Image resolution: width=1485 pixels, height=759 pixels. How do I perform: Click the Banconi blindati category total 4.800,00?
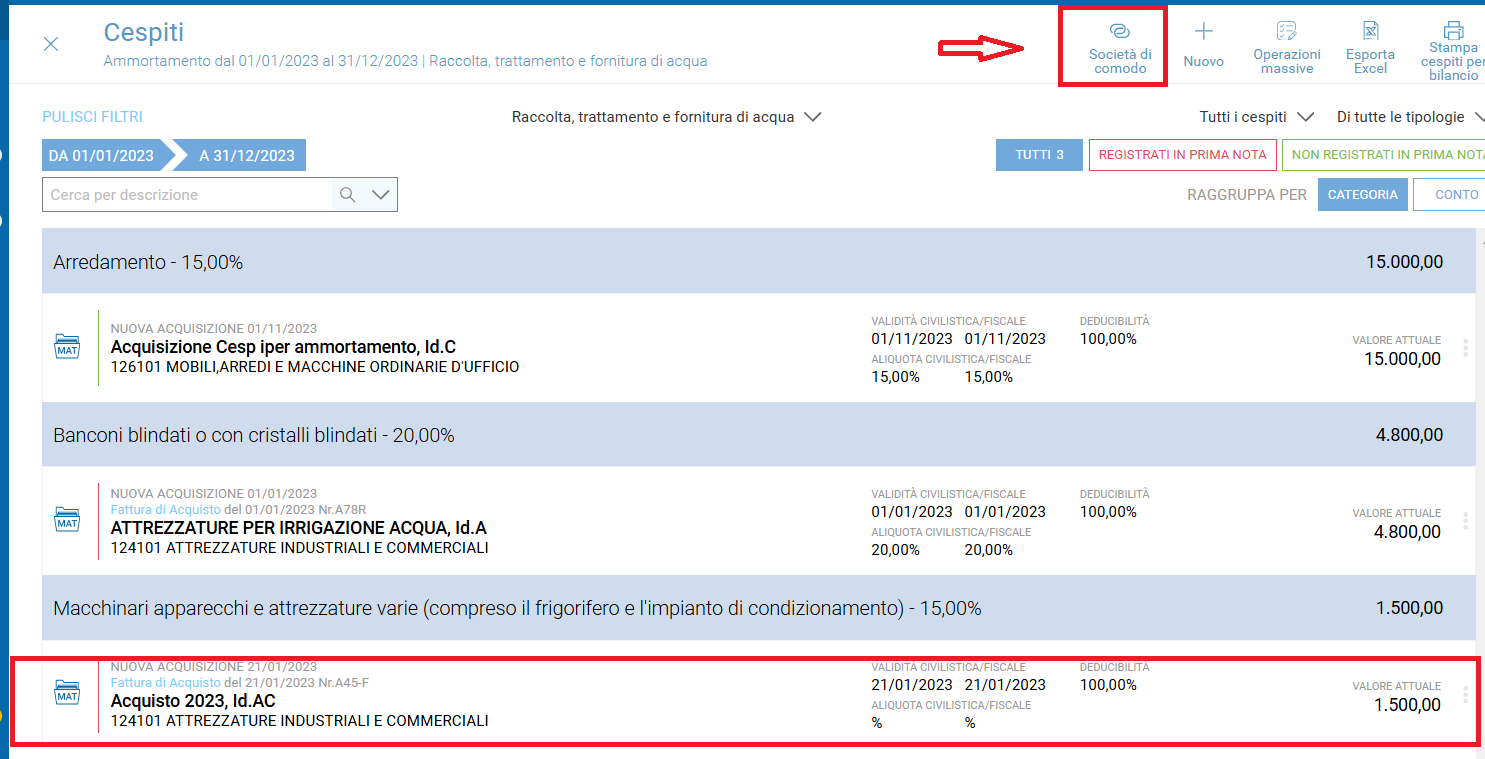[x=1409, y=435]
